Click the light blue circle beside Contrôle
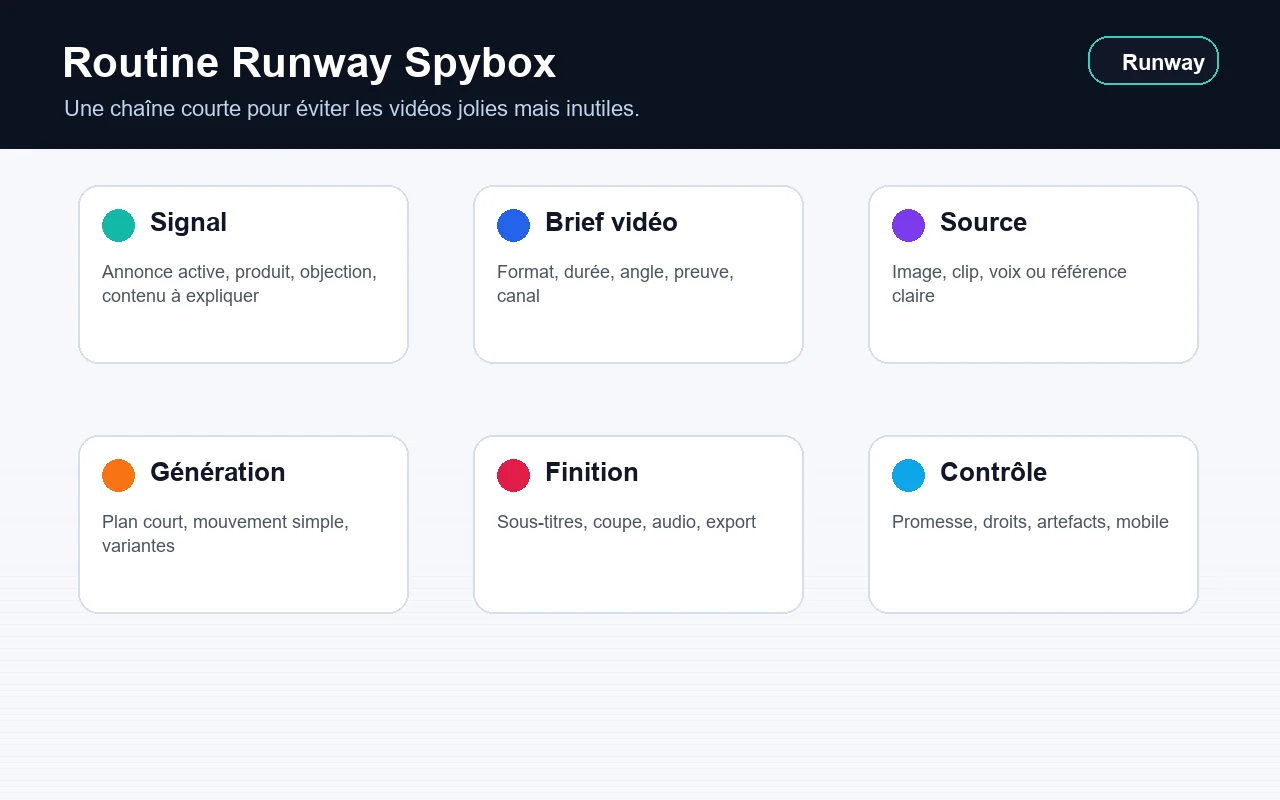Screen dimensions: 1280x800 [908, 475]
